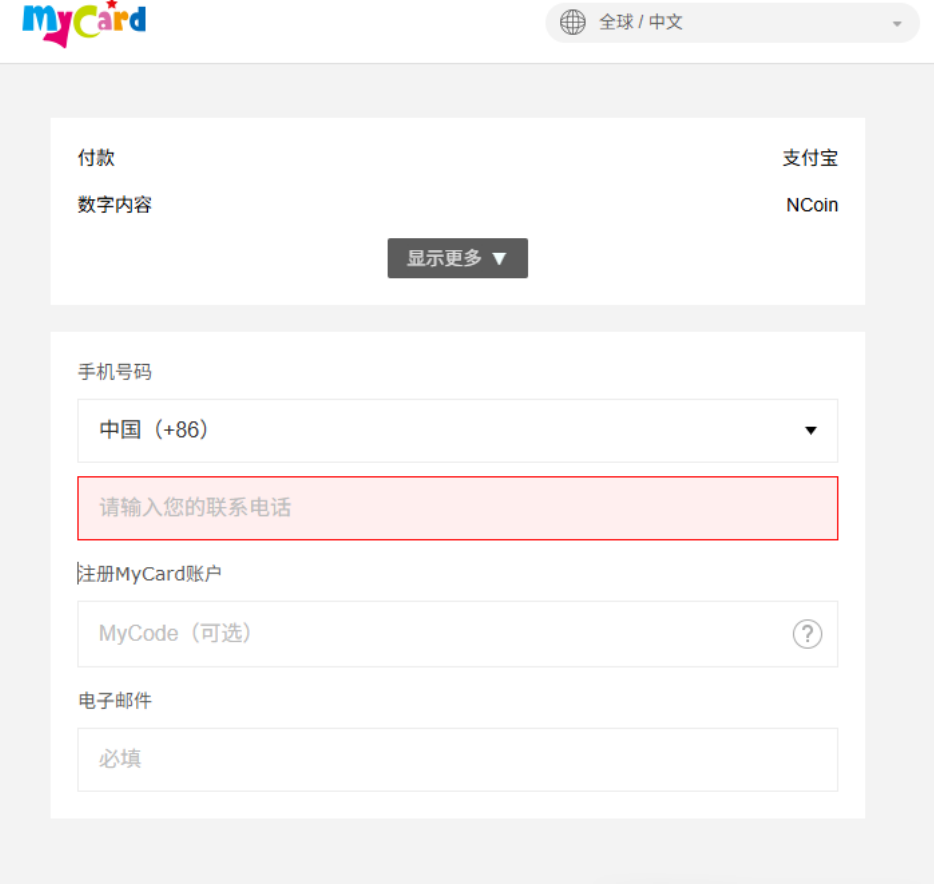
Task: Click the down triangle inside 显示更多 button
Action: [500, 257]
